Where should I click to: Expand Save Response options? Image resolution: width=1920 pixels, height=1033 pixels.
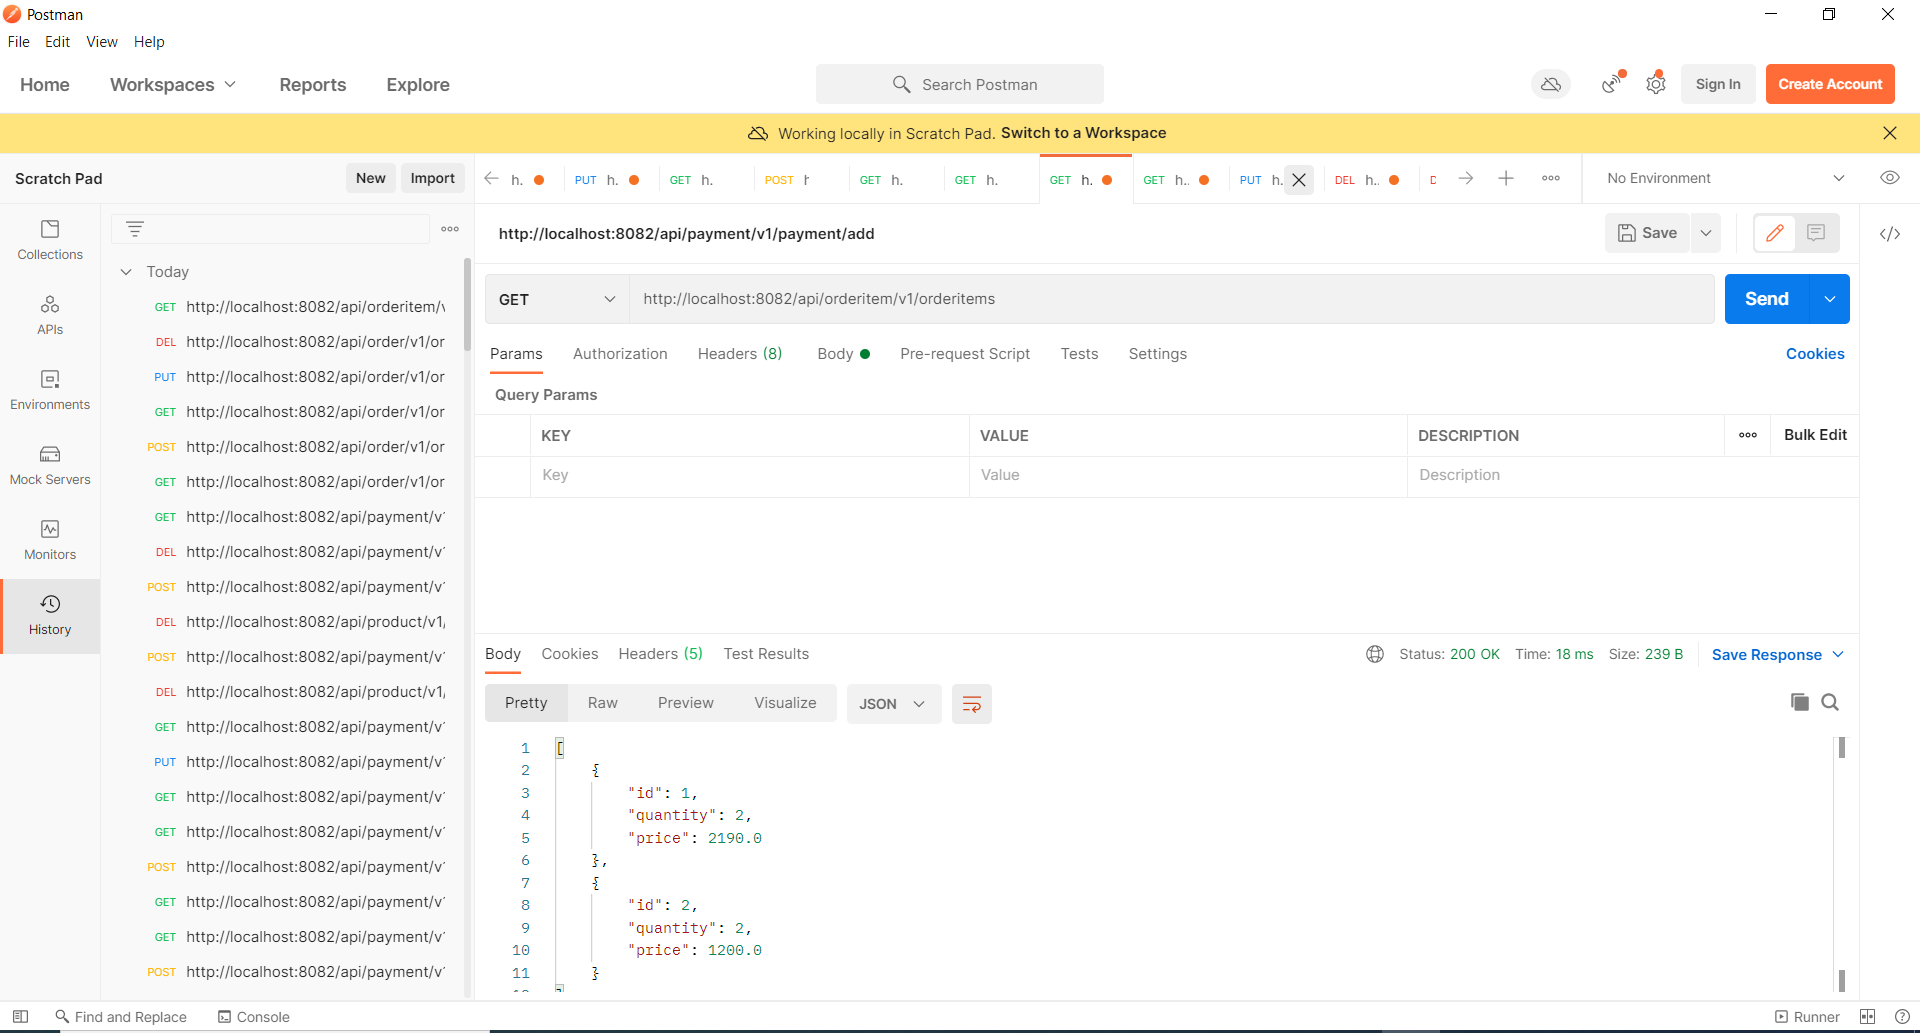click(x=1838, y=655)
